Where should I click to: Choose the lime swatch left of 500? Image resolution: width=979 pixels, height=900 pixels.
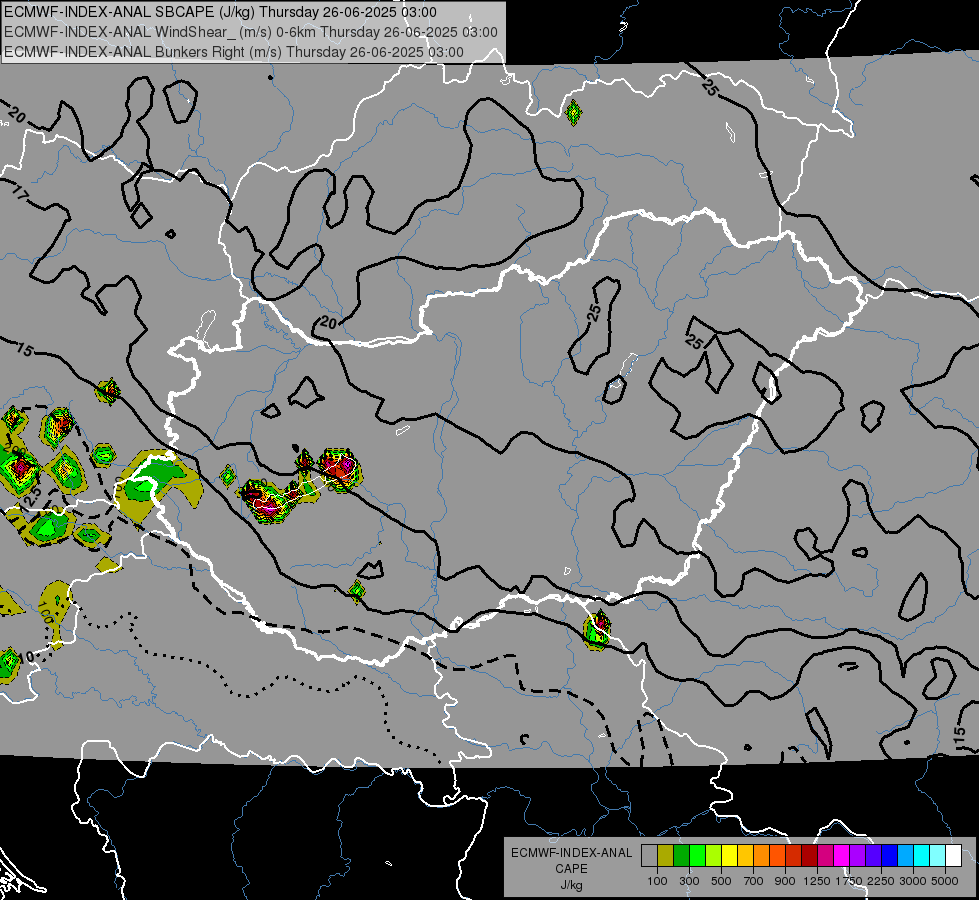point(714,855)
